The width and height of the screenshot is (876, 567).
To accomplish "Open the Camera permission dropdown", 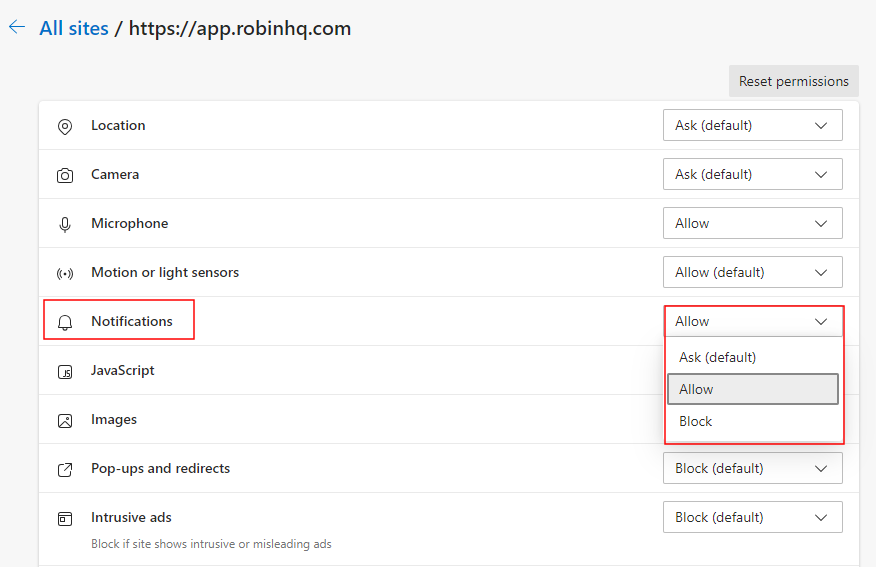I will pyautogui.click(x=752, y=174).
